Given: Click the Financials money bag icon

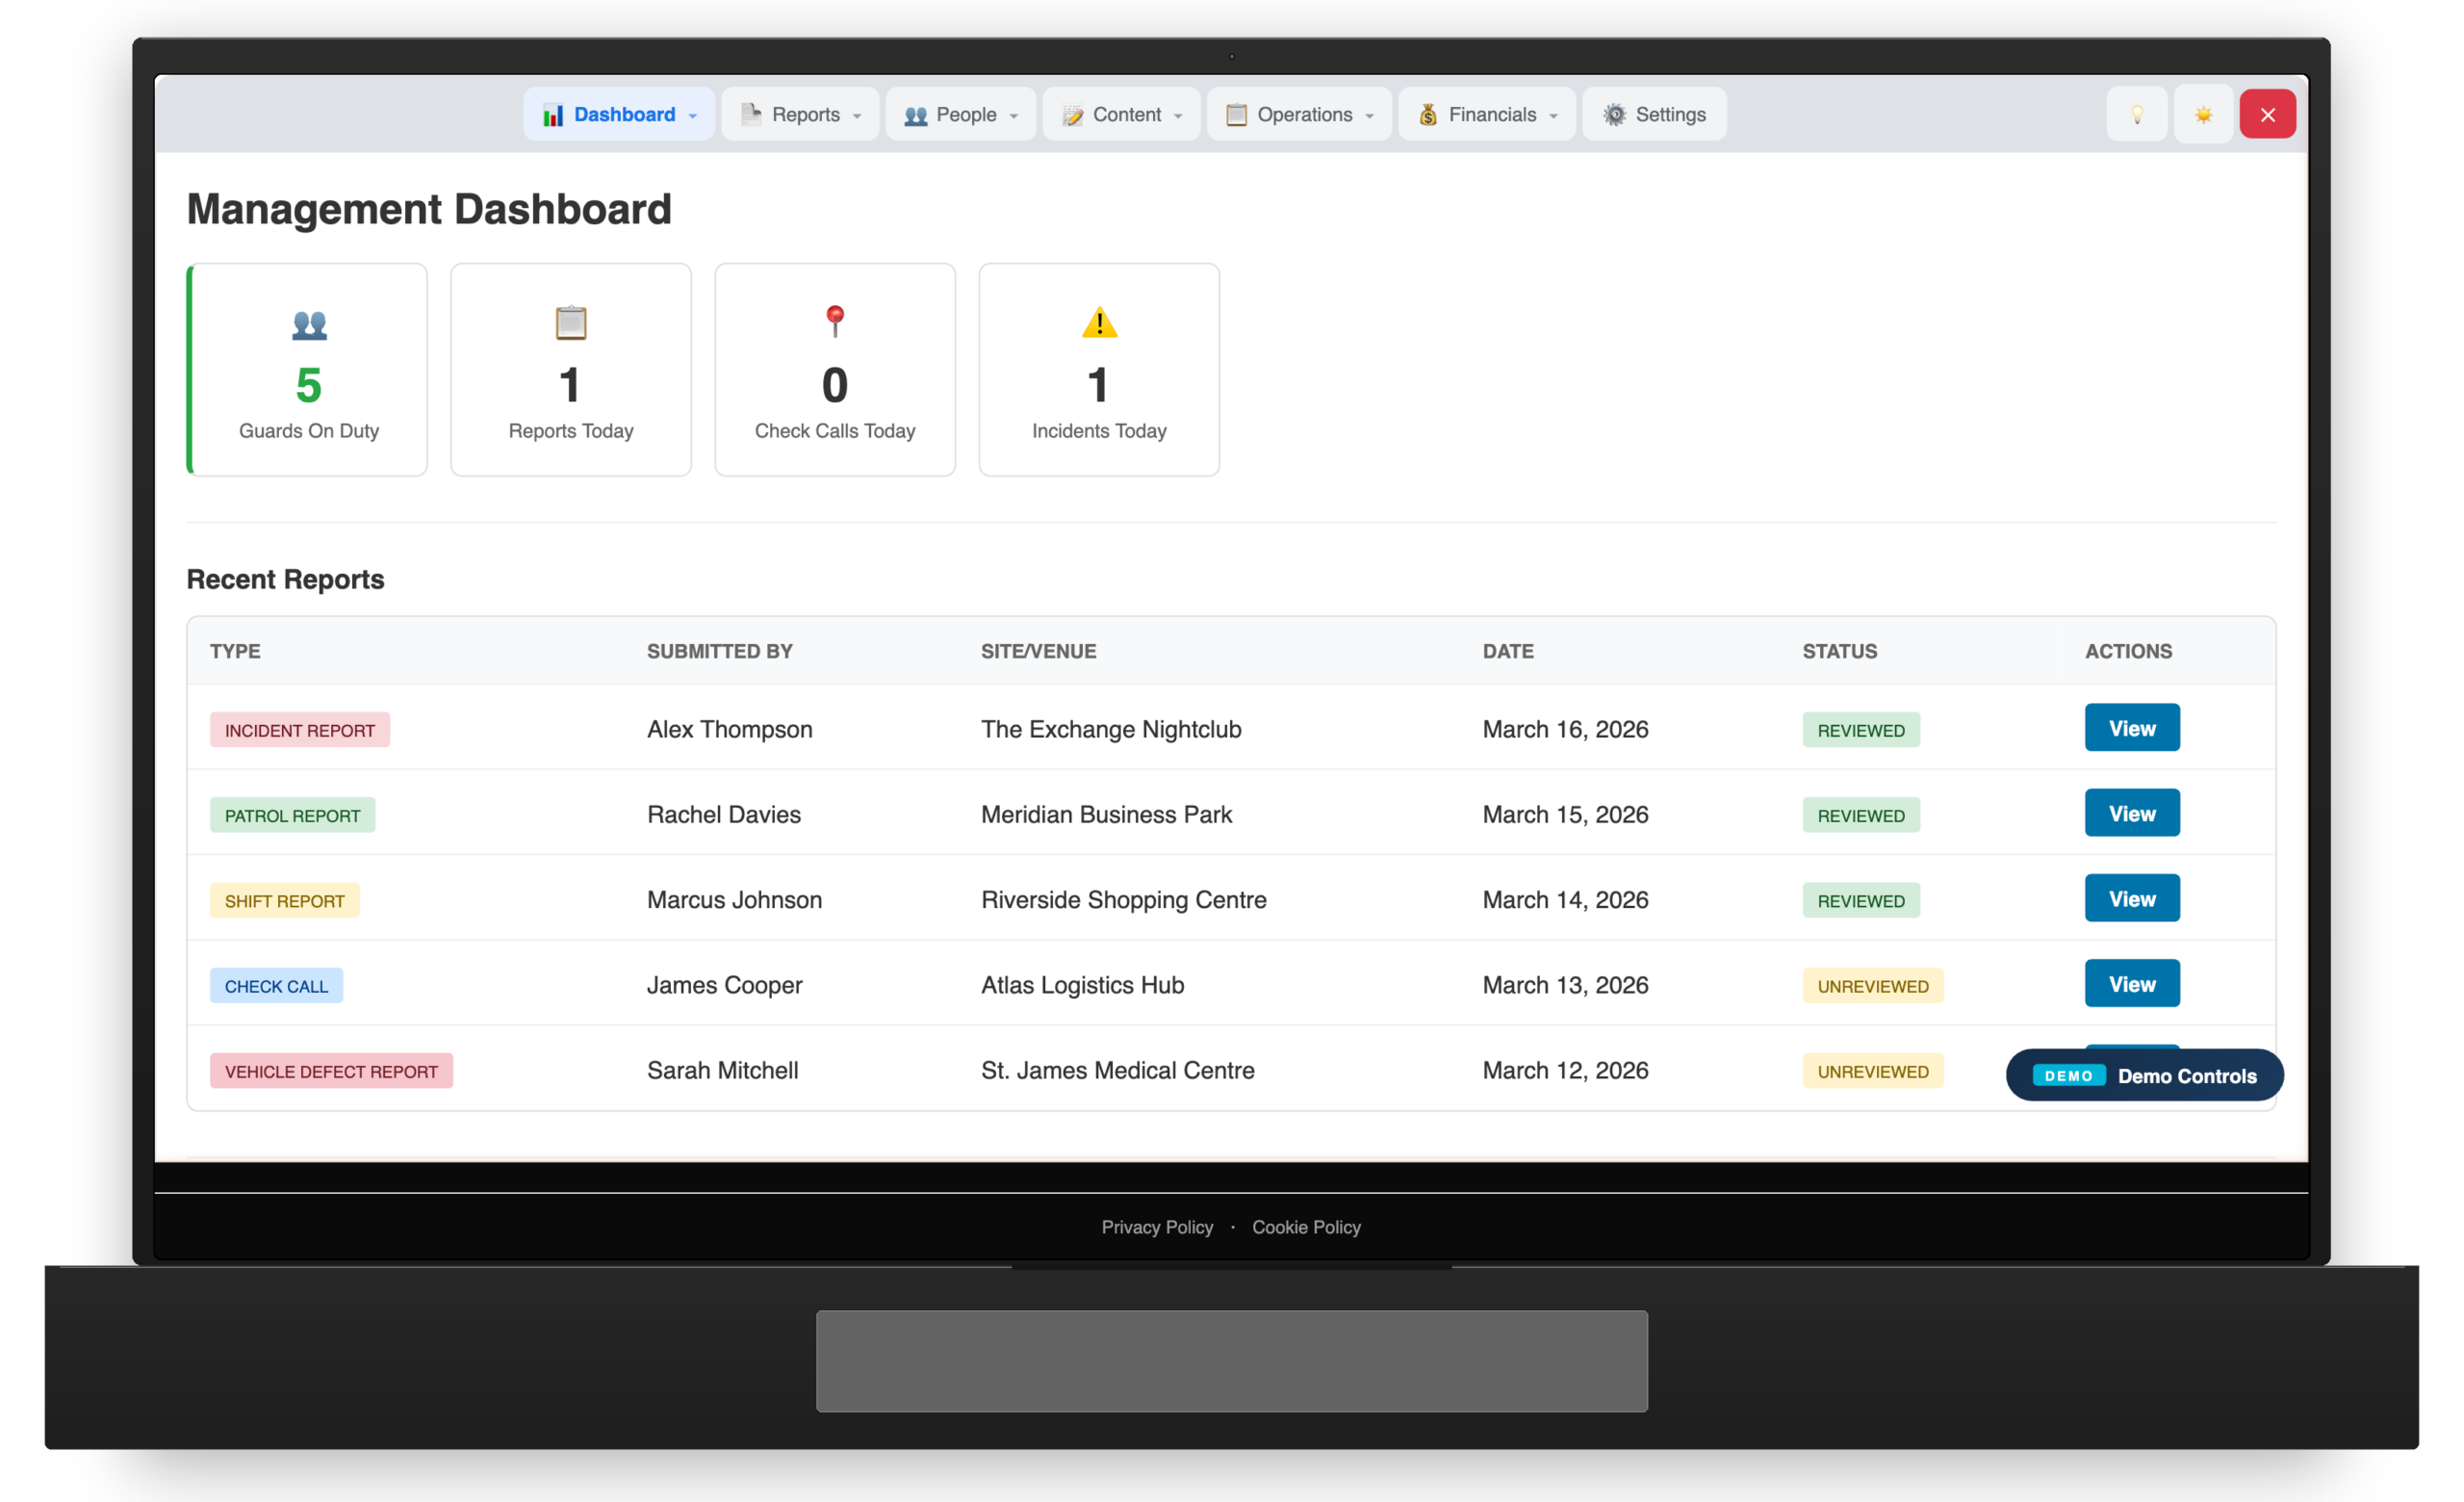Looking at the screenshot, I should pyautogui.click(x=1428, y=115).
